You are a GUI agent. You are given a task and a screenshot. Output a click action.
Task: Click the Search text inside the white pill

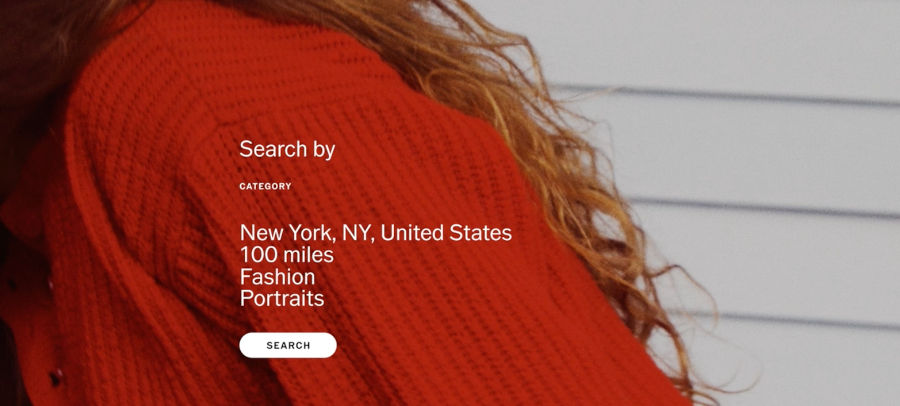click(x=288, y=346)
